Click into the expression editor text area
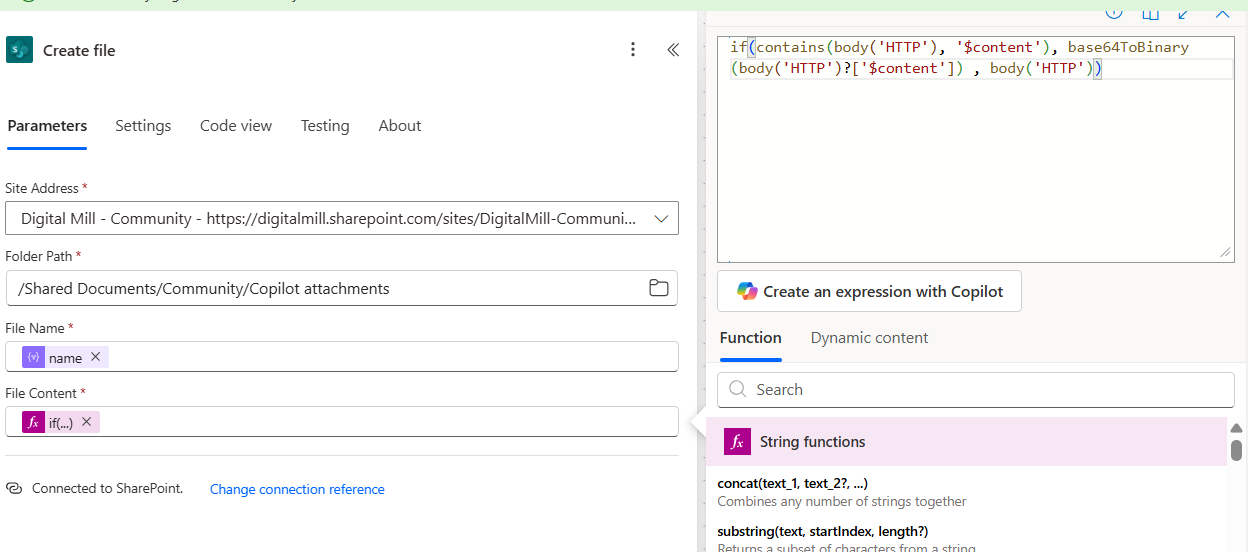 [975, 150]
